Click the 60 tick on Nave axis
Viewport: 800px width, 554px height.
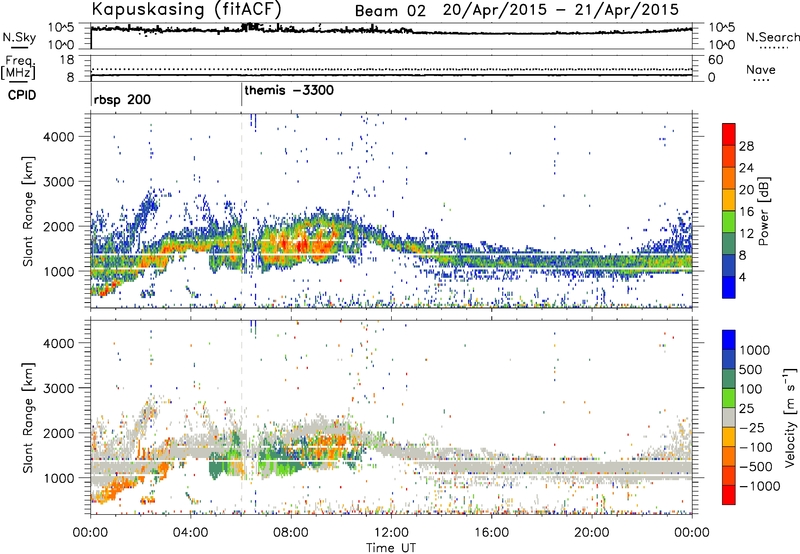pyautogui.click(x=715, y=60)
